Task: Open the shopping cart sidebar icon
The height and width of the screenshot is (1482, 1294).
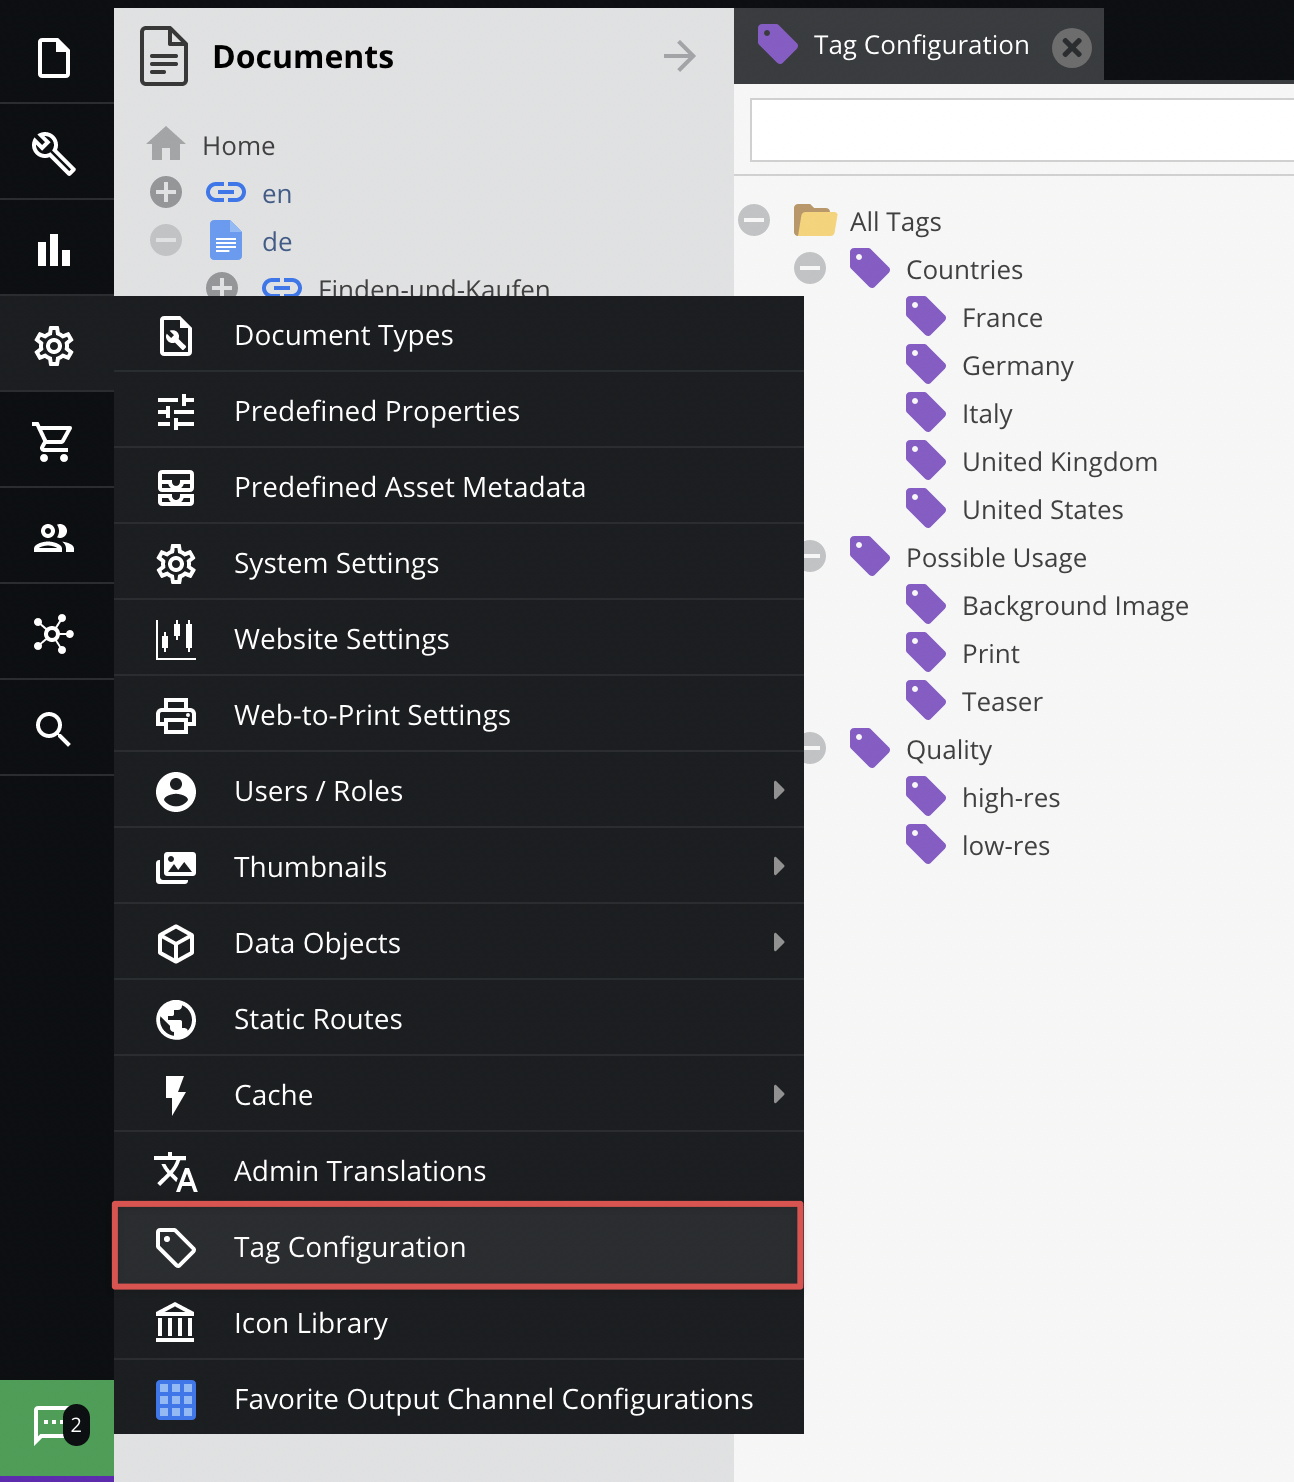Action: point(54,441)
